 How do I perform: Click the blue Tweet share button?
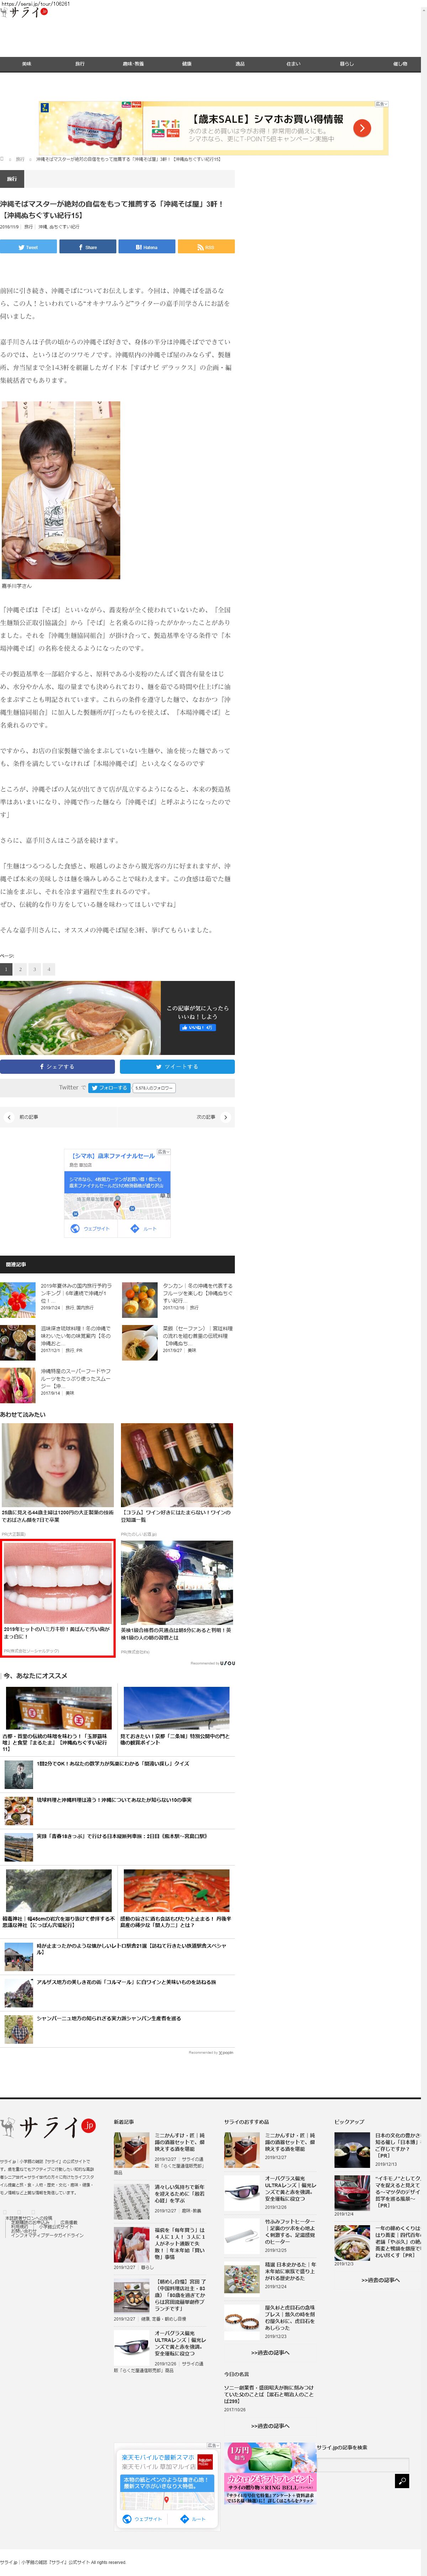[x=28, y=247]
